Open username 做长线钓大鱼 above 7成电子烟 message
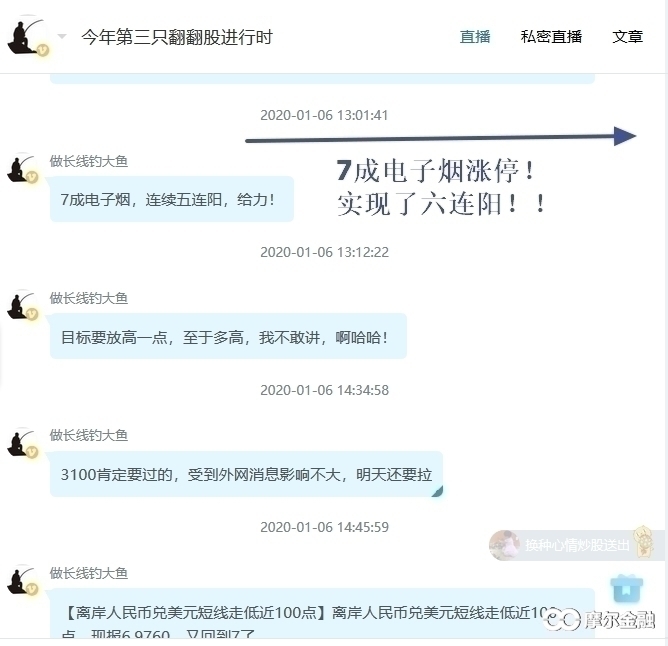 89,161
